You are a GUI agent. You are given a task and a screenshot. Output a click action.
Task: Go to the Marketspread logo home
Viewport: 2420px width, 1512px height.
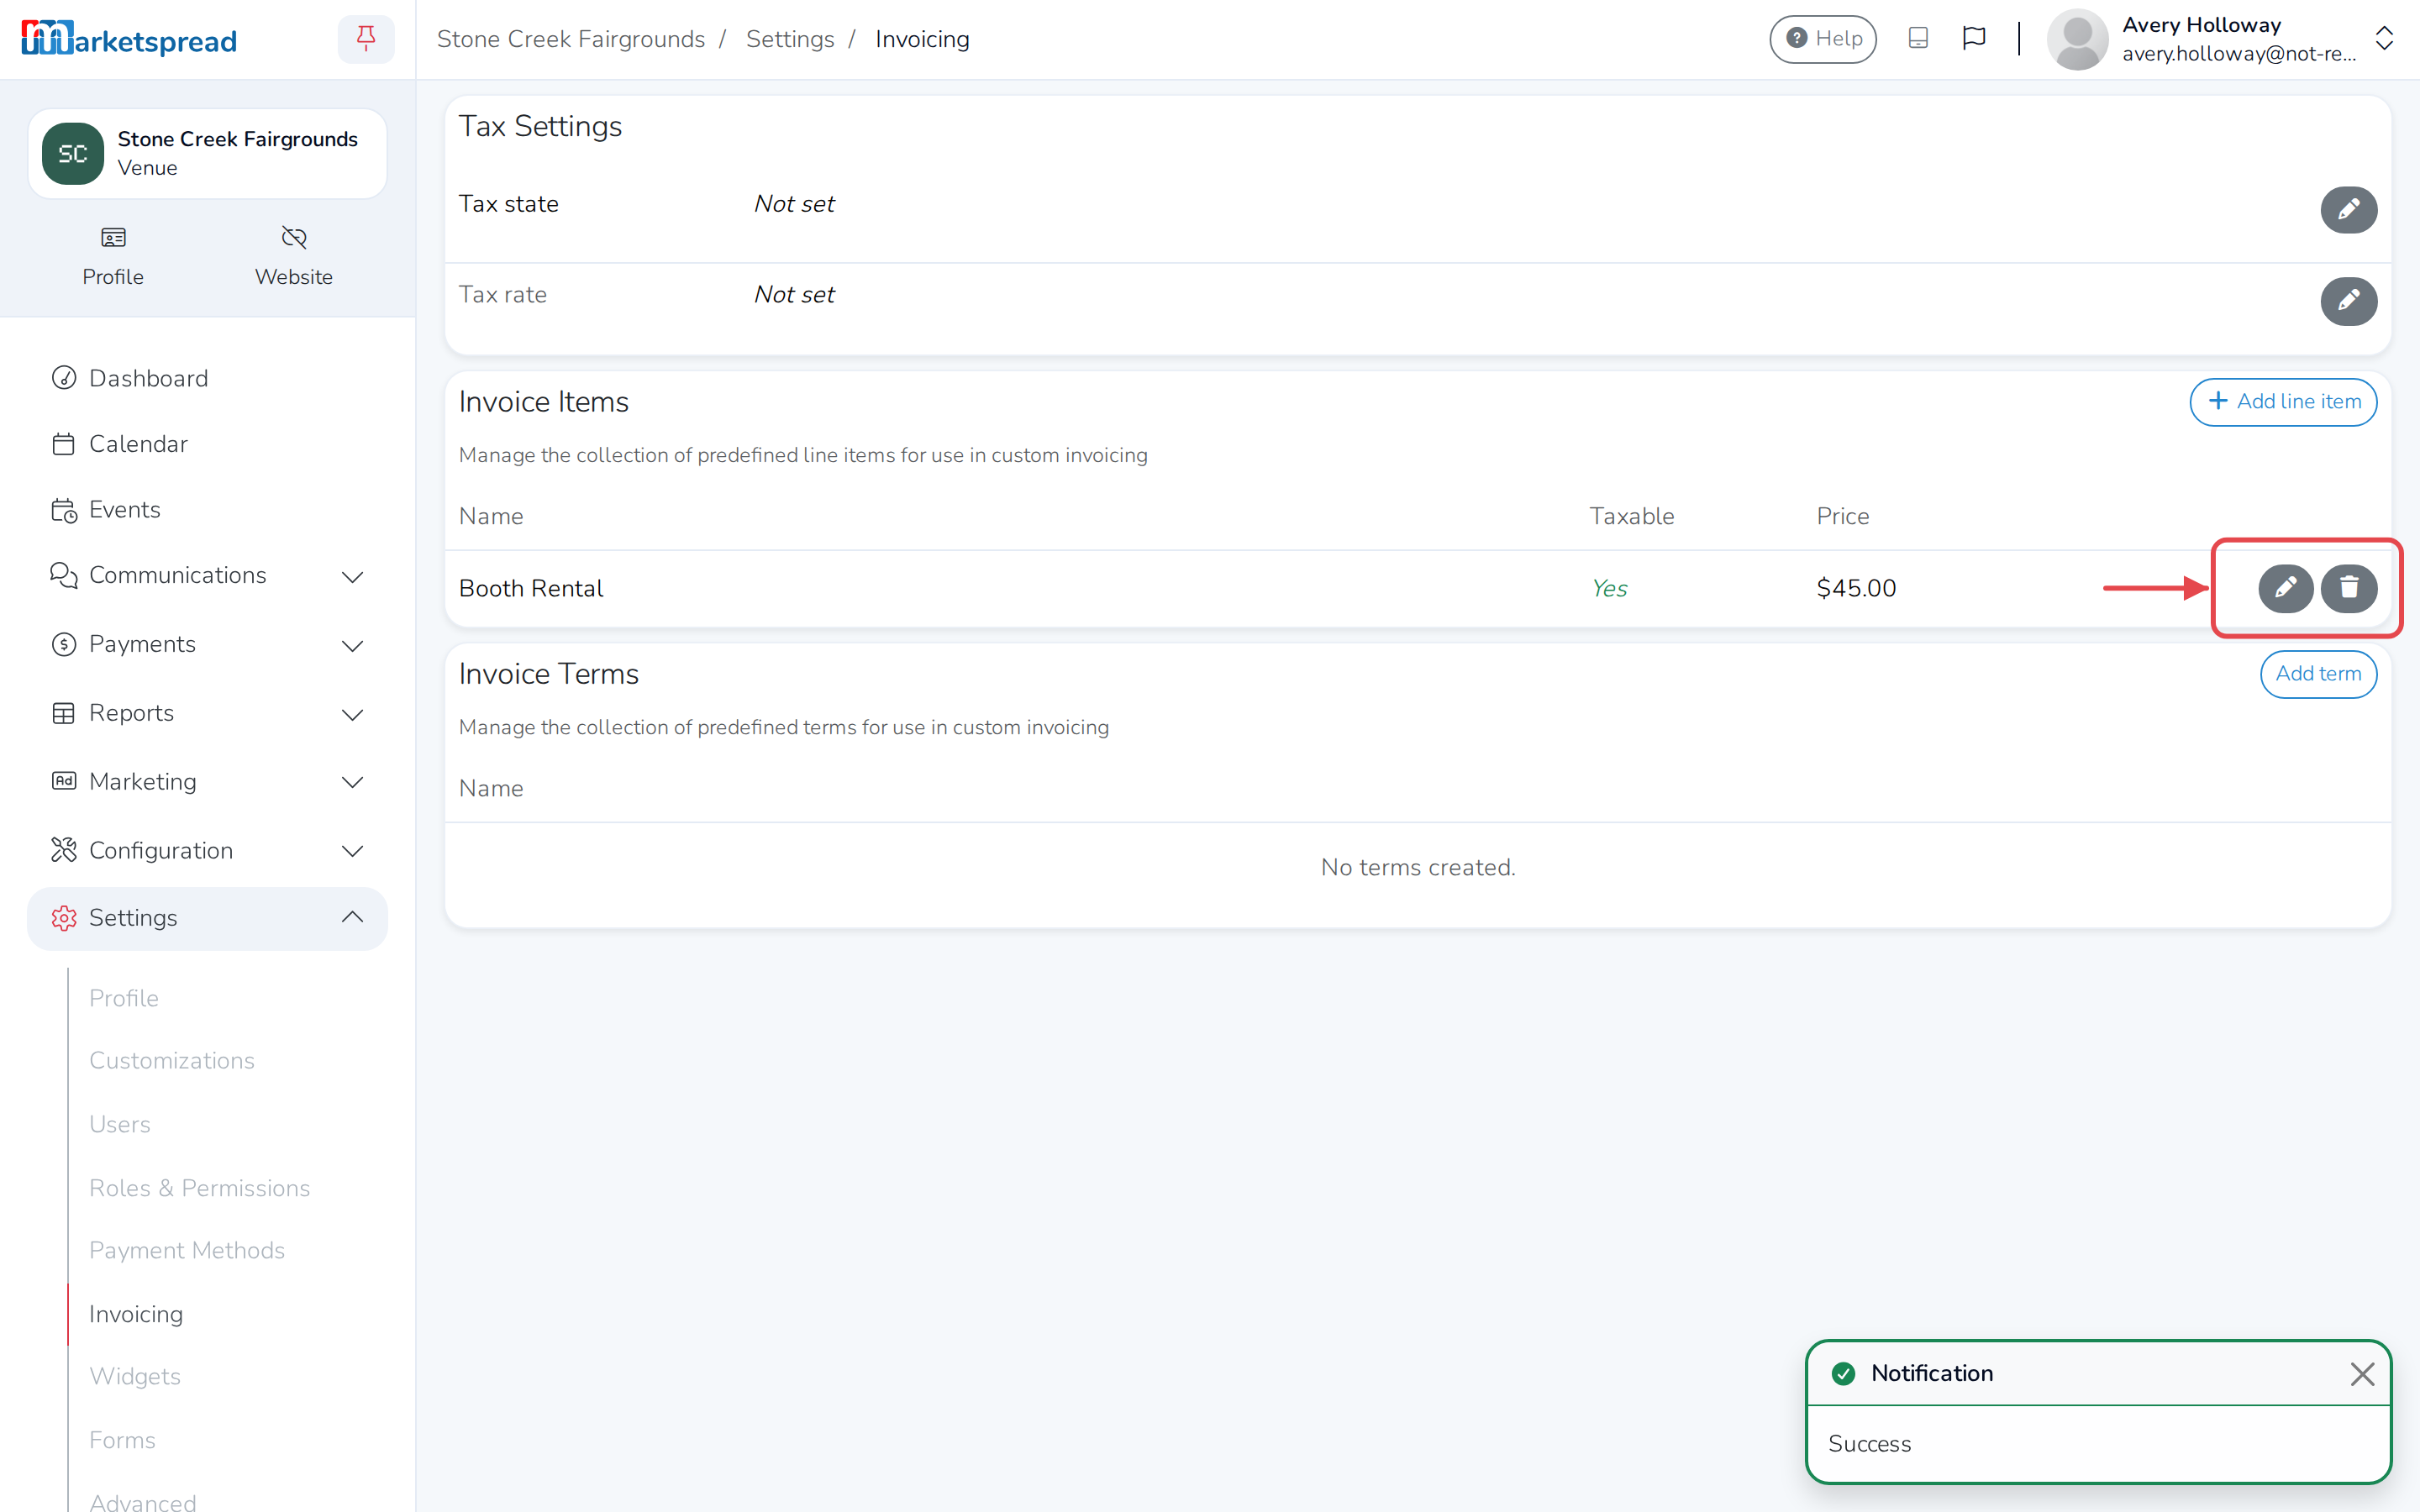[129, 39]
